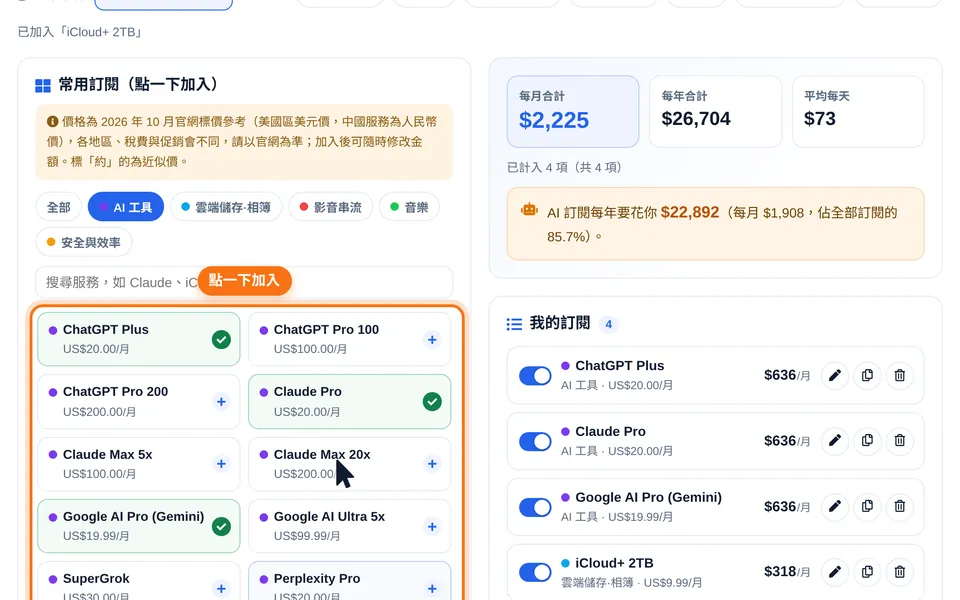Viewport: 960px width, 600px height.
Task: Select the 每年合計 total card
Action: pos(715,111)
